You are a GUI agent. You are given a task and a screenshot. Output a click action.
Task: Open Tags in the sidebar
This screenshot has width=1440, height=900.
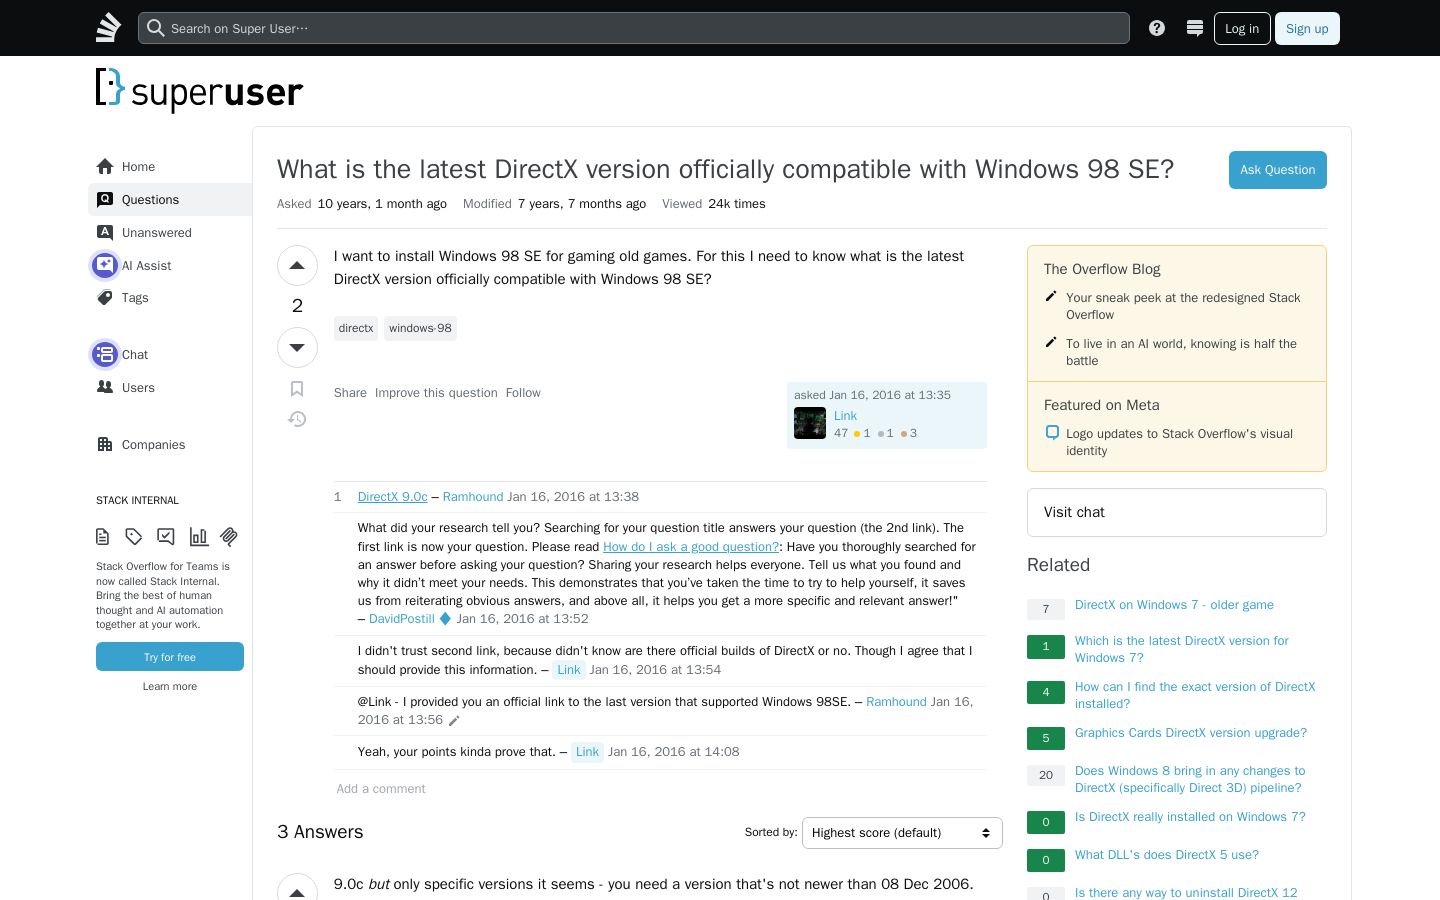coord(135,298)
